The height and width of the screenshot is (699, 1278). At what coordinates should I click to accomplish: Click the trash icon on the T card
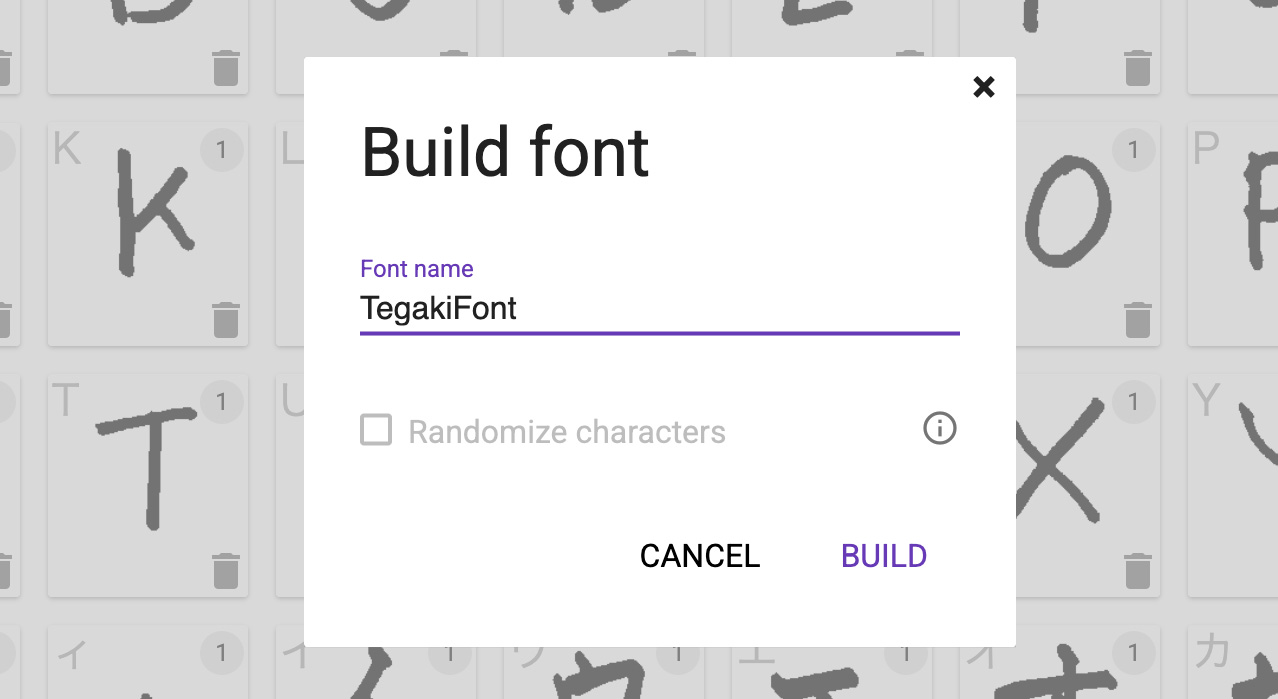(226, 571)
